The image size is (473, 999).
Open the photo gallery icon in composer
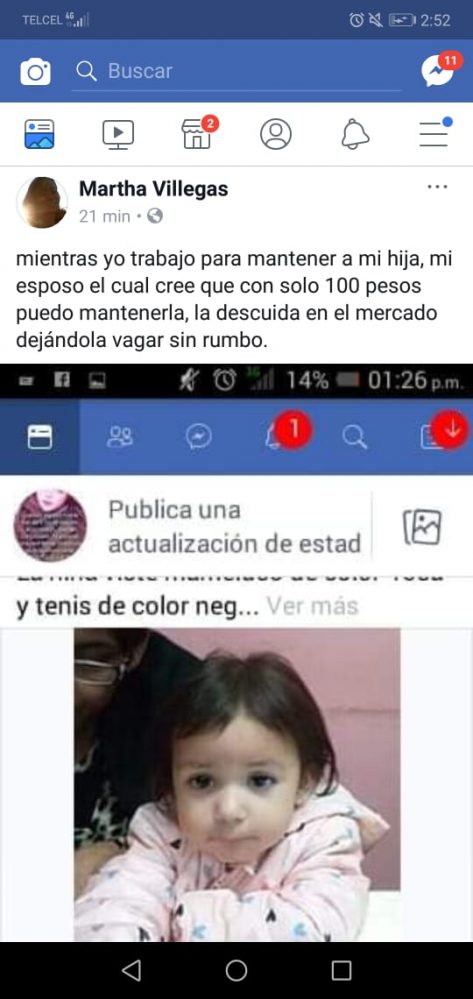coord(422,527)
